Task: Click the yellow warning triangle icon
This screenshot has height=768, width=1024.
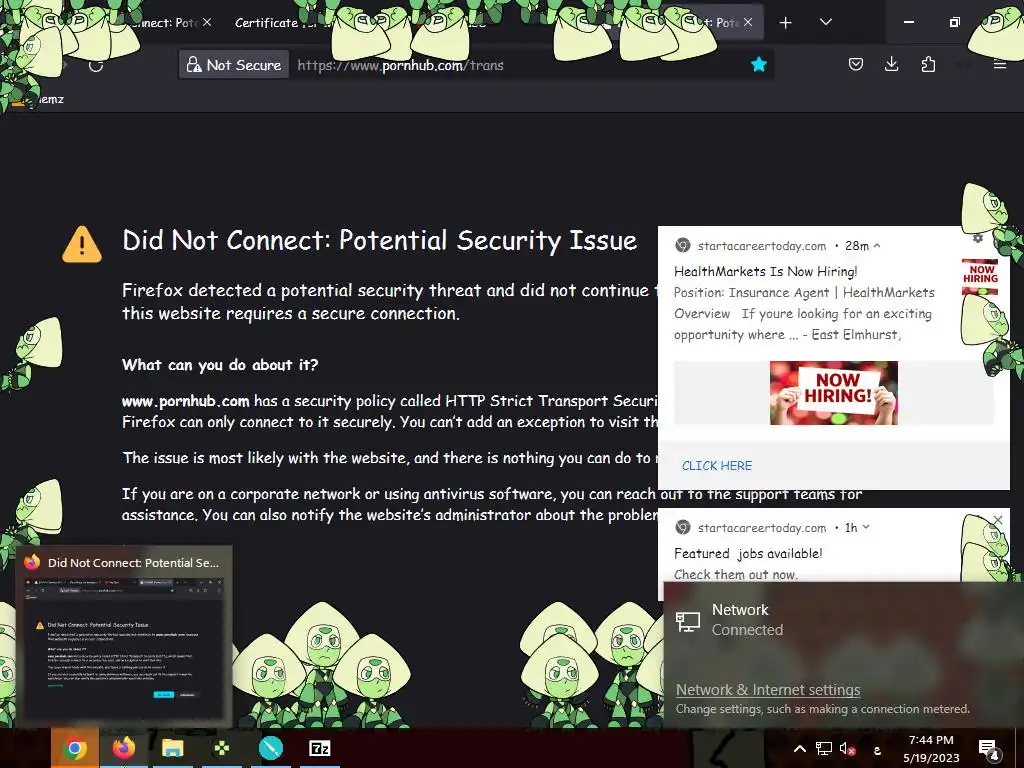Action: [x=82, y=244]
